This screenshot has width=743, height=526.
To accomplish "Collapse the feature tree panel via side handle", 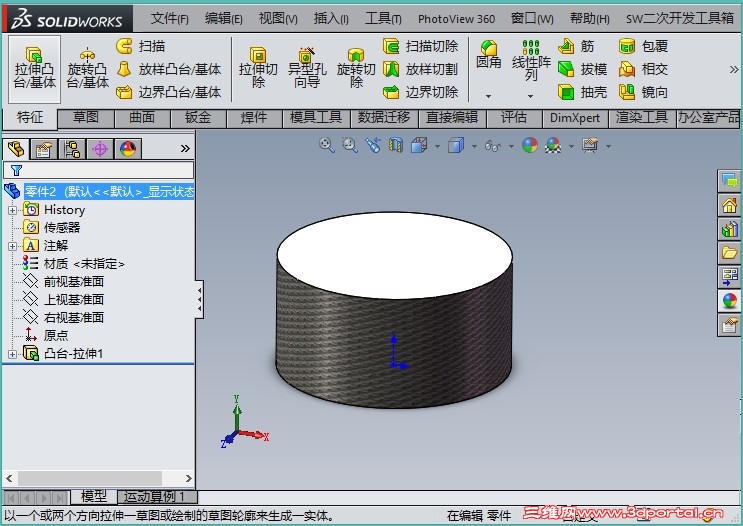I will coord(199,299).
